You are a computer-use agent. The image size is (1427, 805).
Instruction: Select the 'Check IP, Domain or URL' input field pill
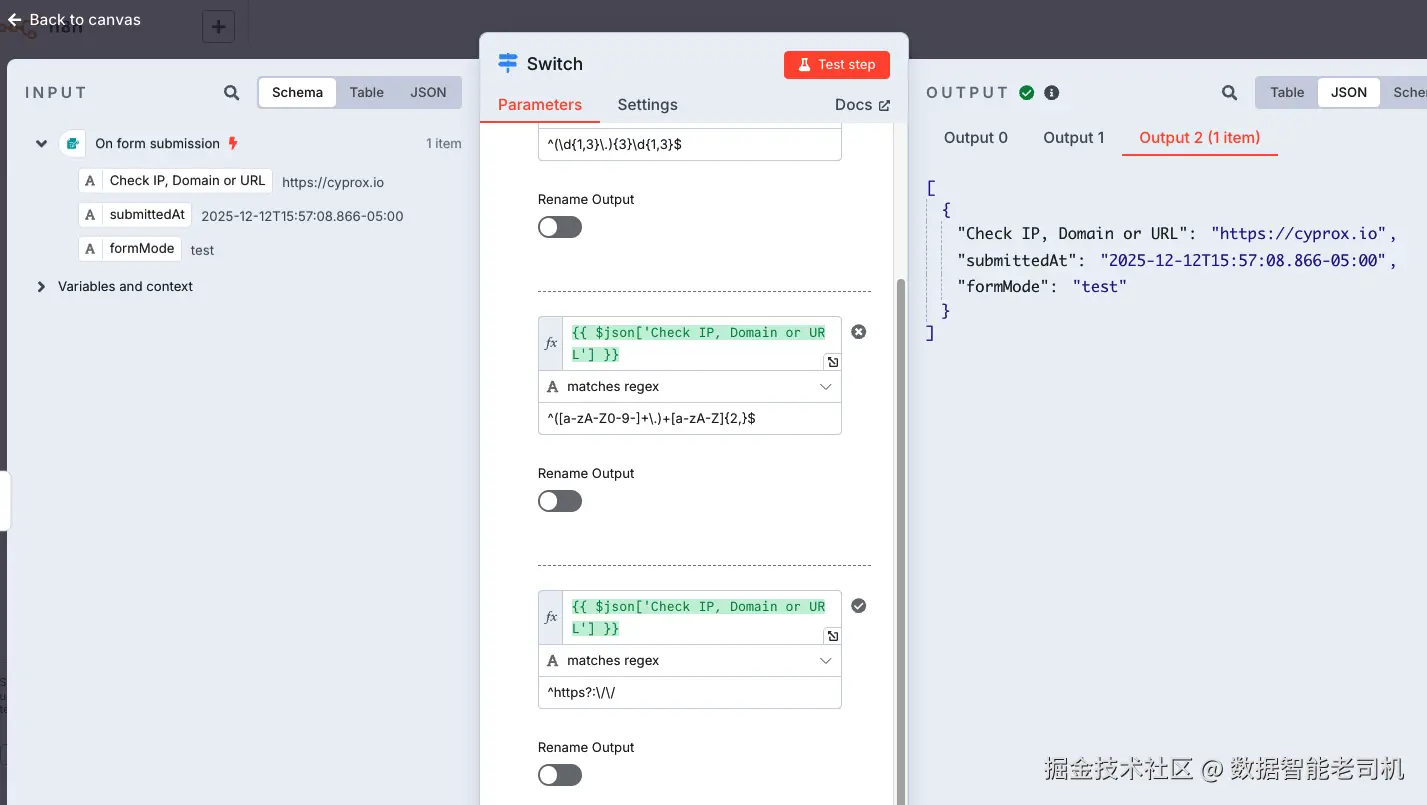[x=176, y=181]
